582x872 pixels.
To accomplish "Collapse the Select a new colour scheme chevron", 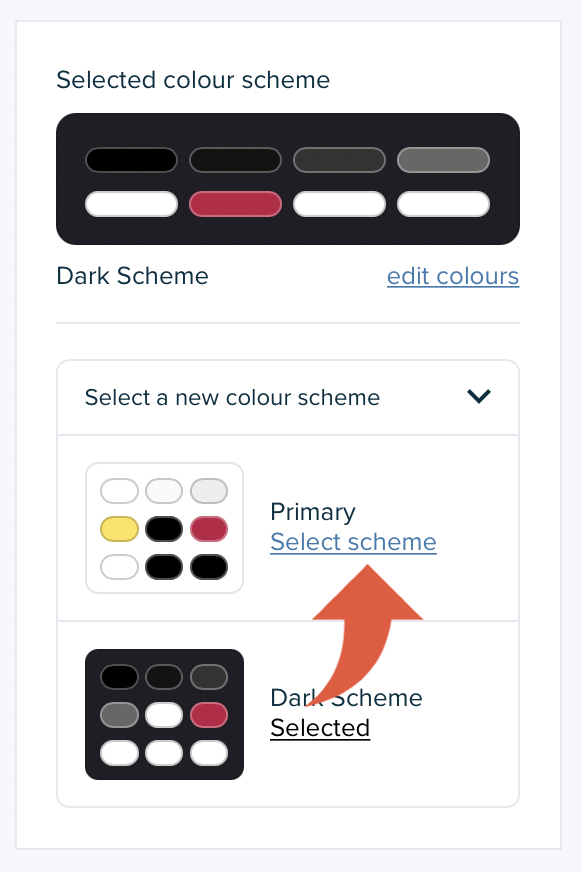I will point(479,397).
